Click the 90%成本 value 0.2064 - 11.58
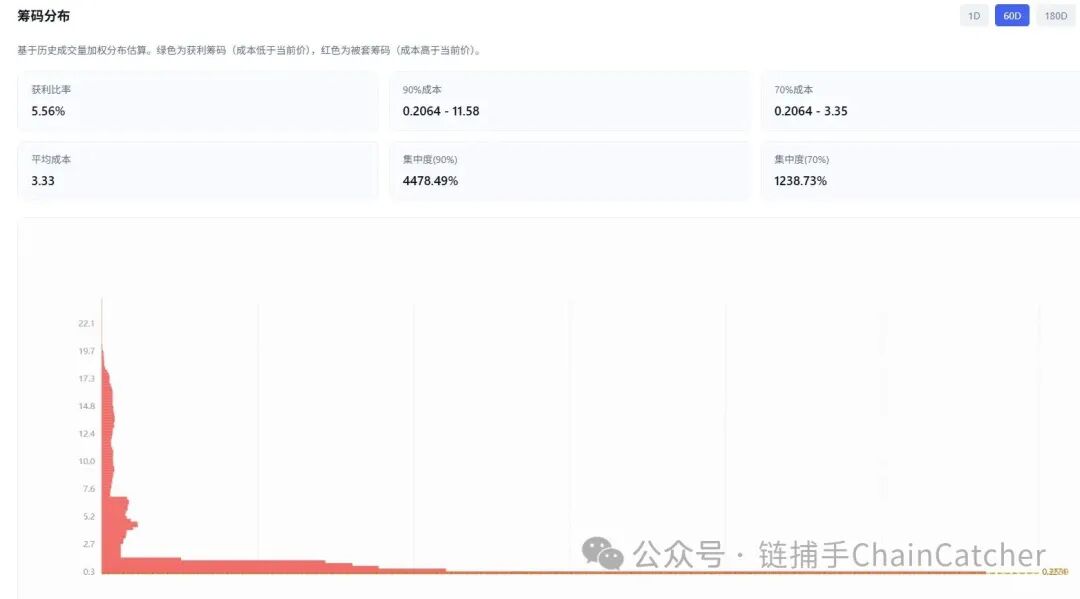The width and height of the screenshot is (1080, 599). coord(441,111)
